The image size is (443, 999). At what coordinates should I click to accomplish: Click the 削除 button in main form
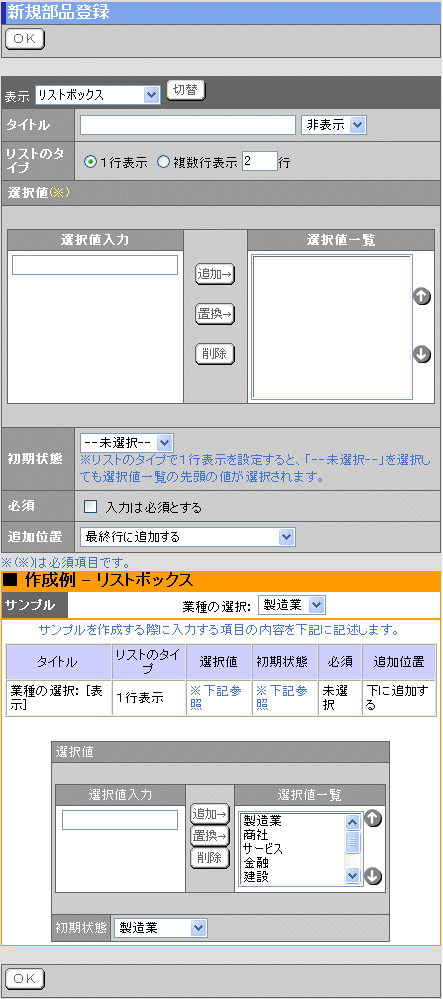(215, 354)
